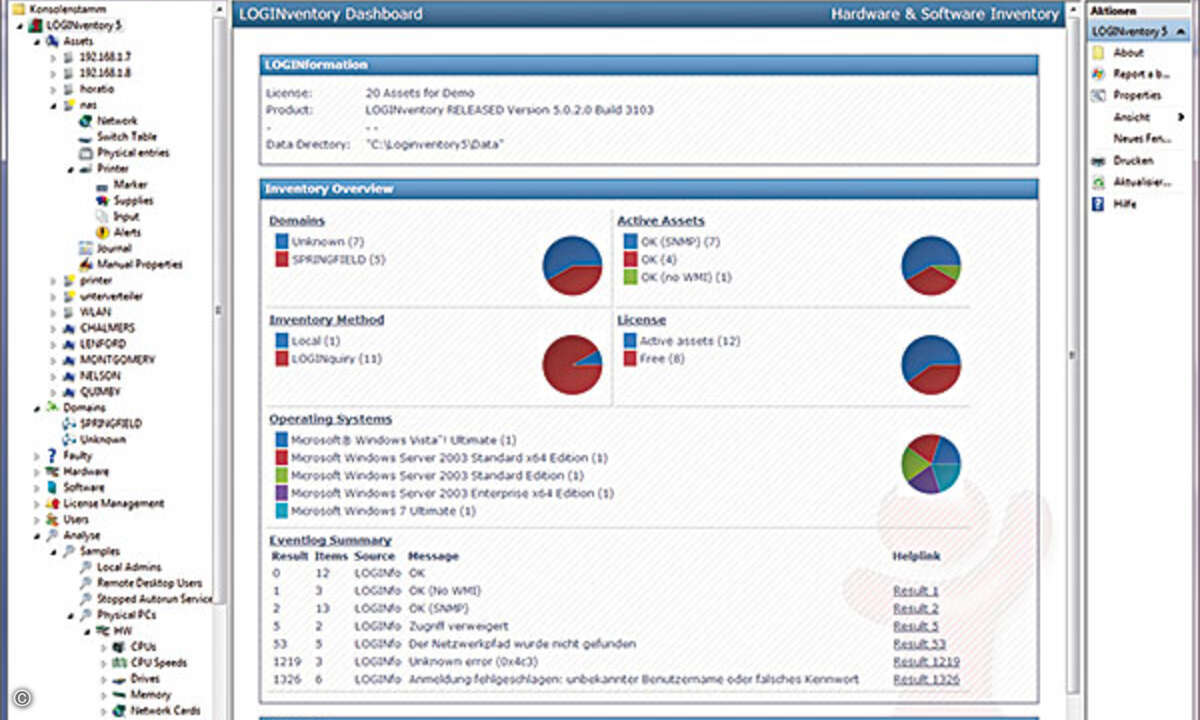Open the Eventlog Summary link
The image size is (1200, 720).
pos(330,541)
